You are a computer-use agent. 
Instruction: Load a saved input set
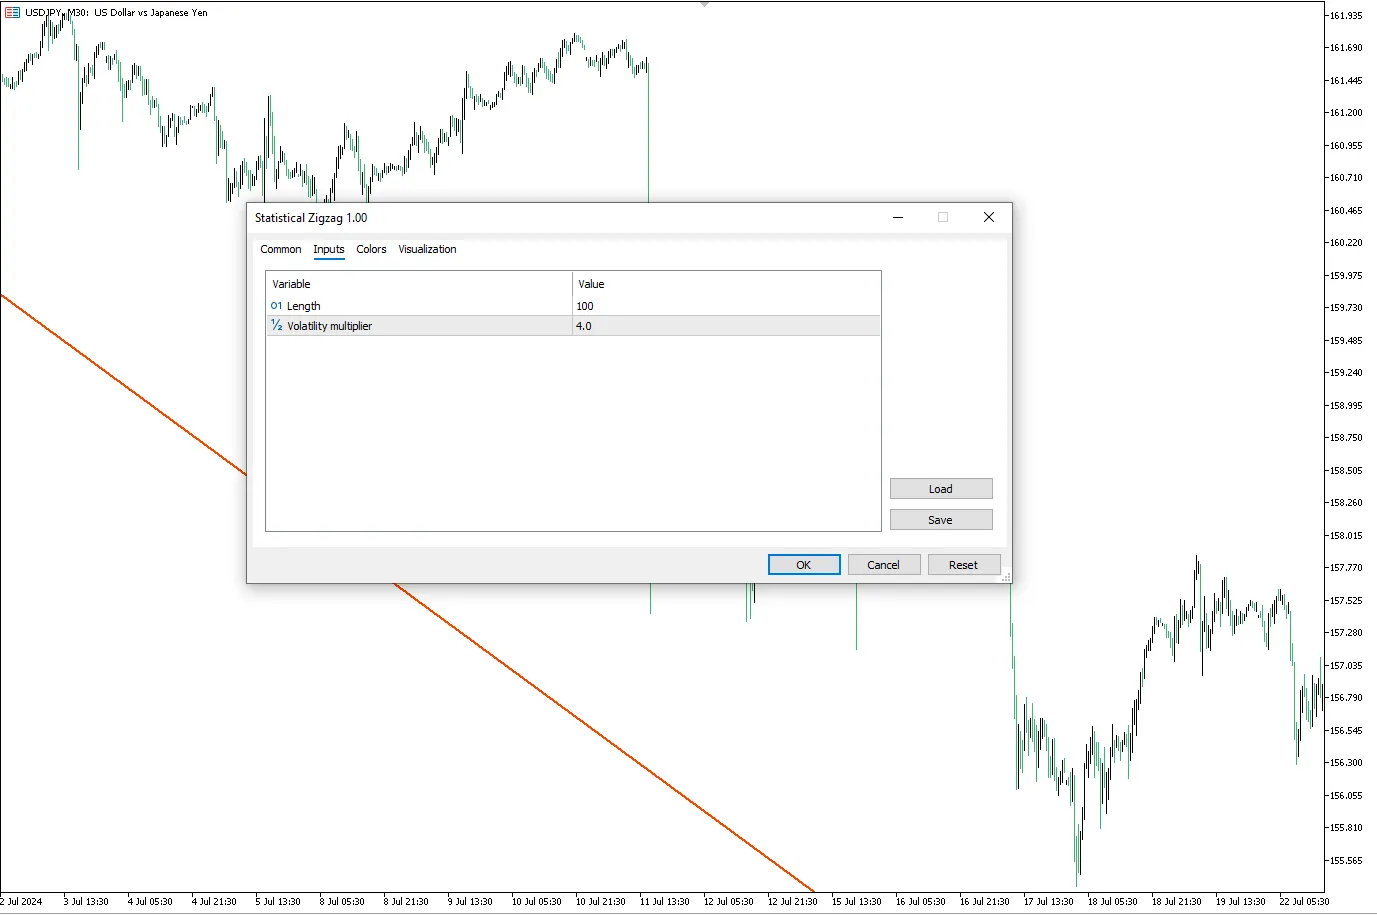click(x=940, y=489)
